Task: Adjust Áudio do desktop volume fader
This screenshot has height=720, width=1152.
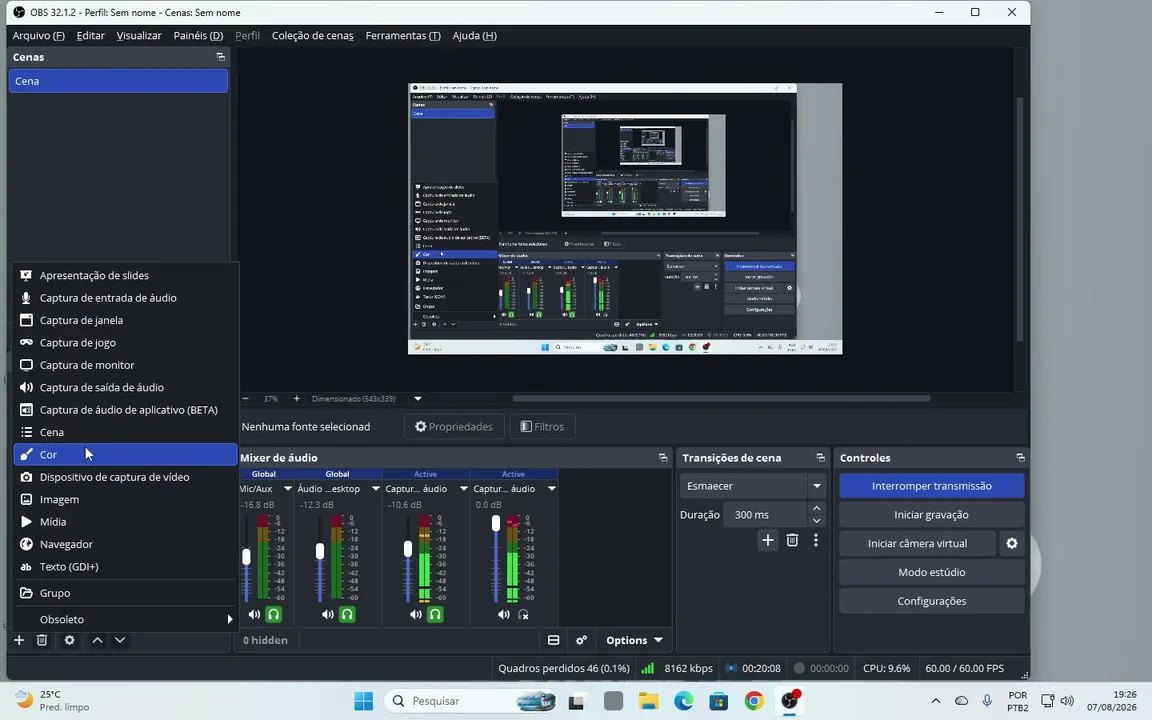Action: tap(320, 551)
